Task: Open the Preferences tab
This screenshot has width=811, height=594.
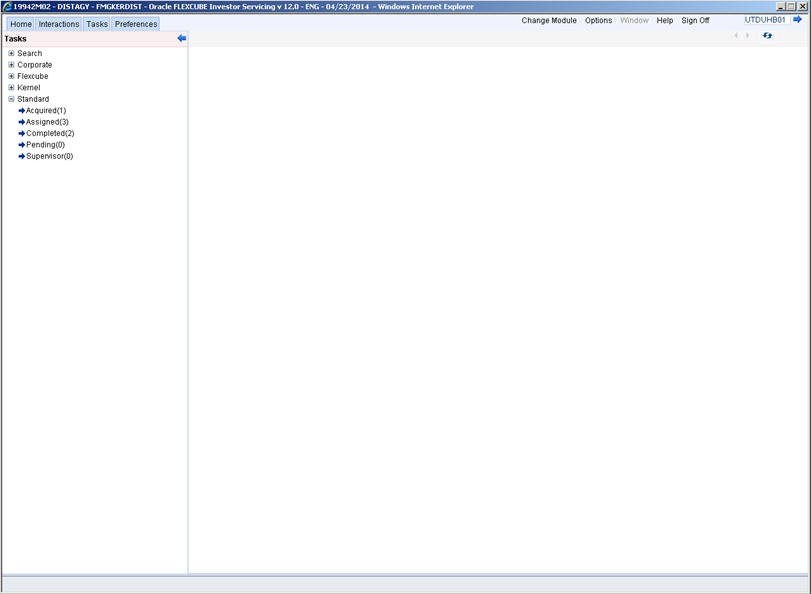Action: click(x=136, y=24)
